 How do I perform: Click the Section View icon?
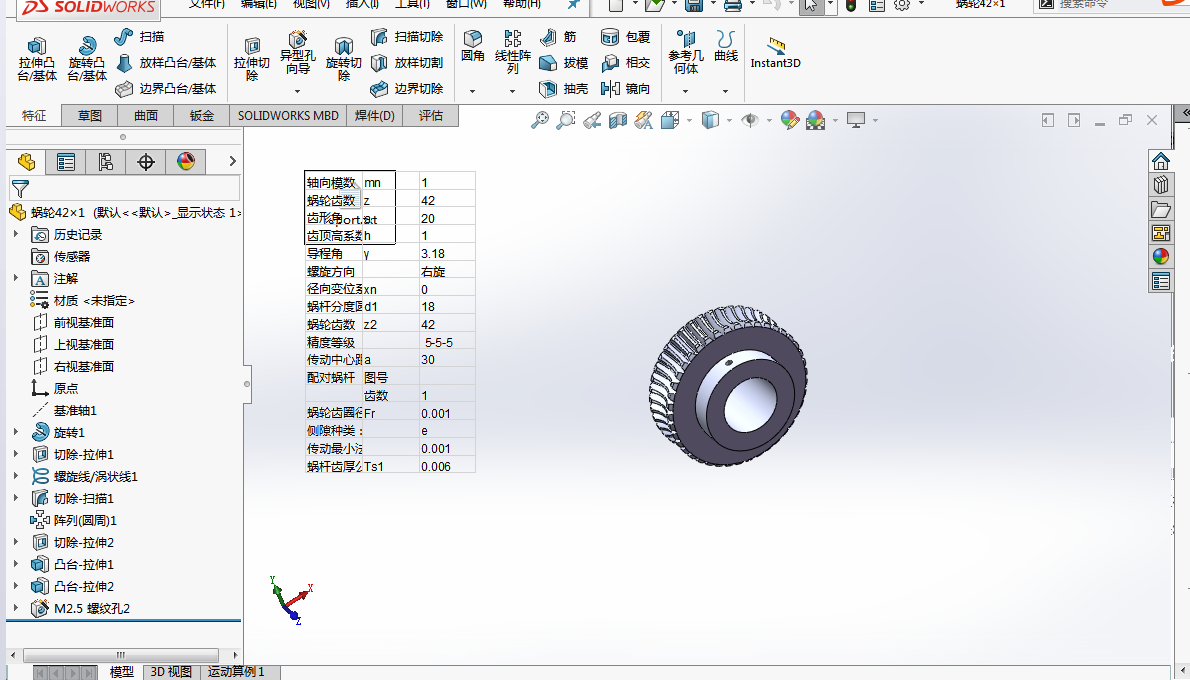pyautogui.click(x=618, y=120)
